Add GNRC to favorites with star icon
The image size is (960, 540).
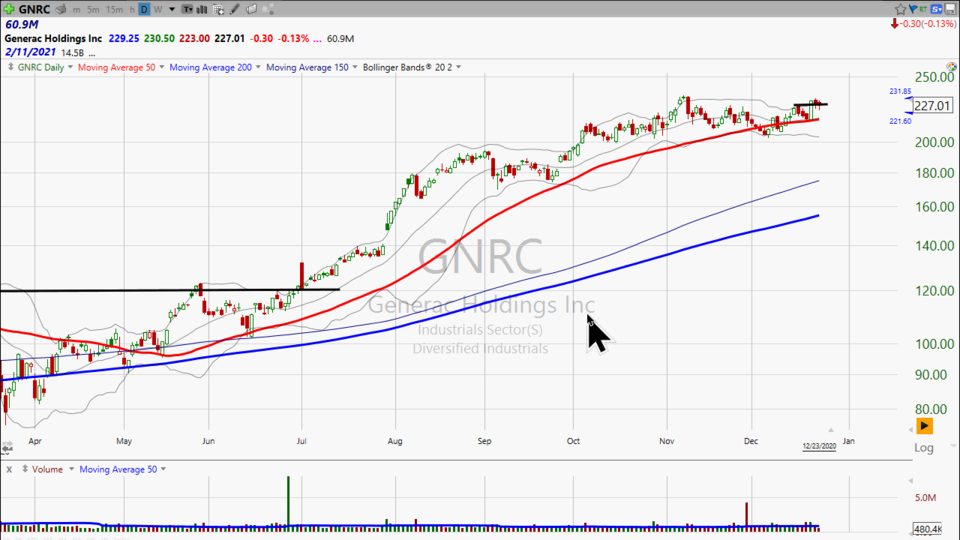coord(900,9)
